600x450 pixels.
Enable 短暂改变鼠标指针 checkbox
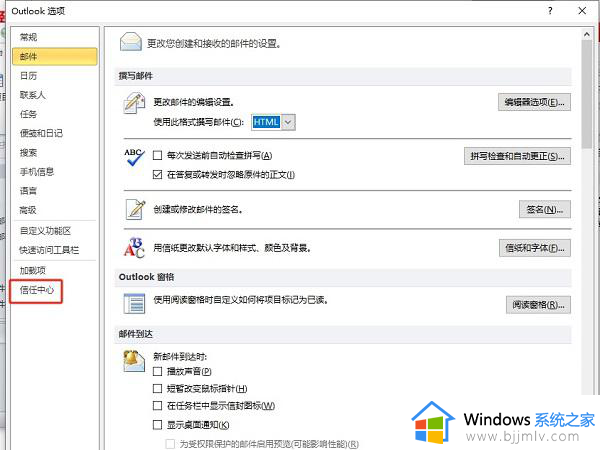(157, 389)
